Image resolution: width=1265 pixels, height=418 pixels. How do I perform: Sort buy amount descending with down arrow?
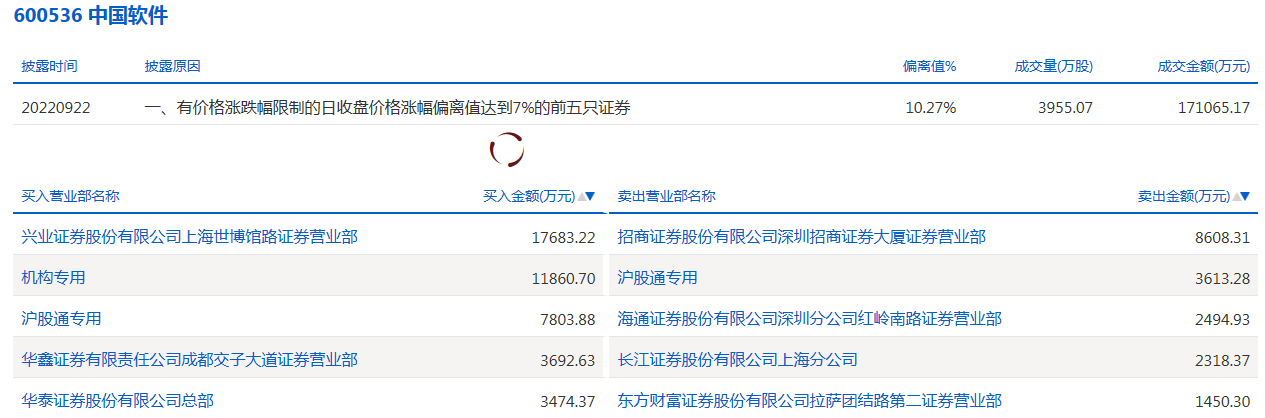591,197
